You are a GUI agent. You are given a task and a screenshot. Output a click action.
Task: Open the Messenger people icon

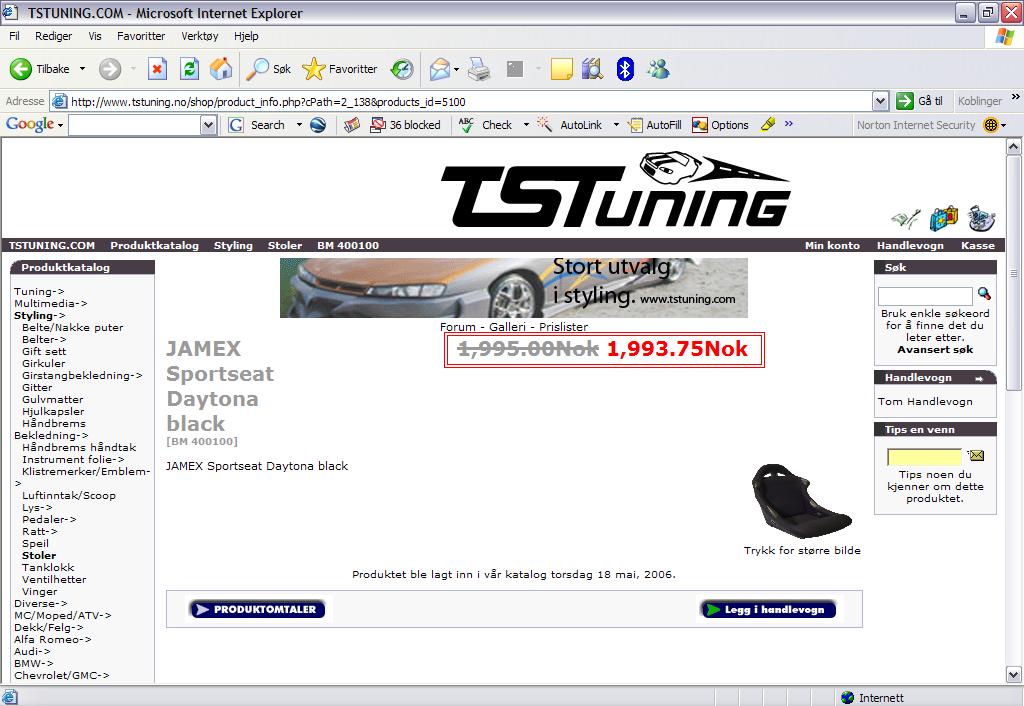(658, 69)
